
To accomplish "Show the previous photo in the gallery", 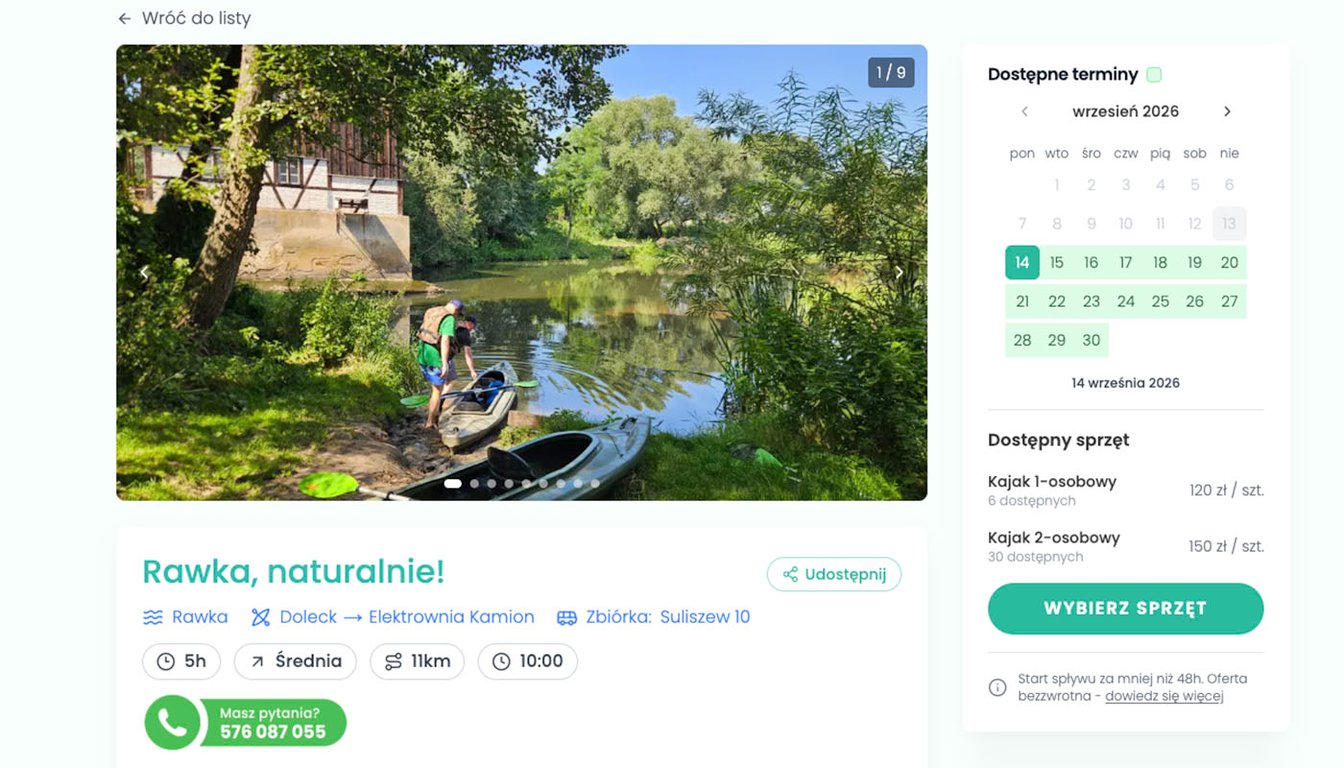I will [x=144, y=272].
